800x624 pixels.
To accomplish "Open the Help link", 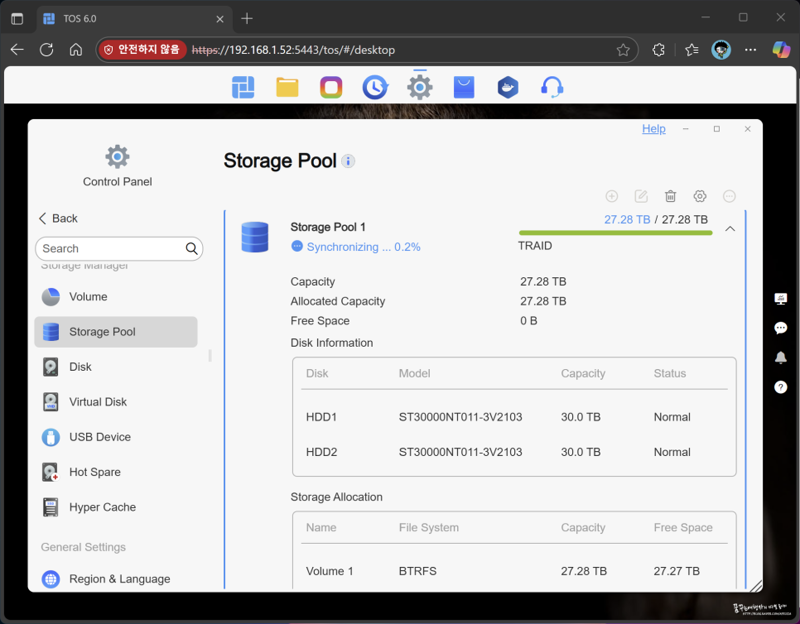I will point(654,129).
